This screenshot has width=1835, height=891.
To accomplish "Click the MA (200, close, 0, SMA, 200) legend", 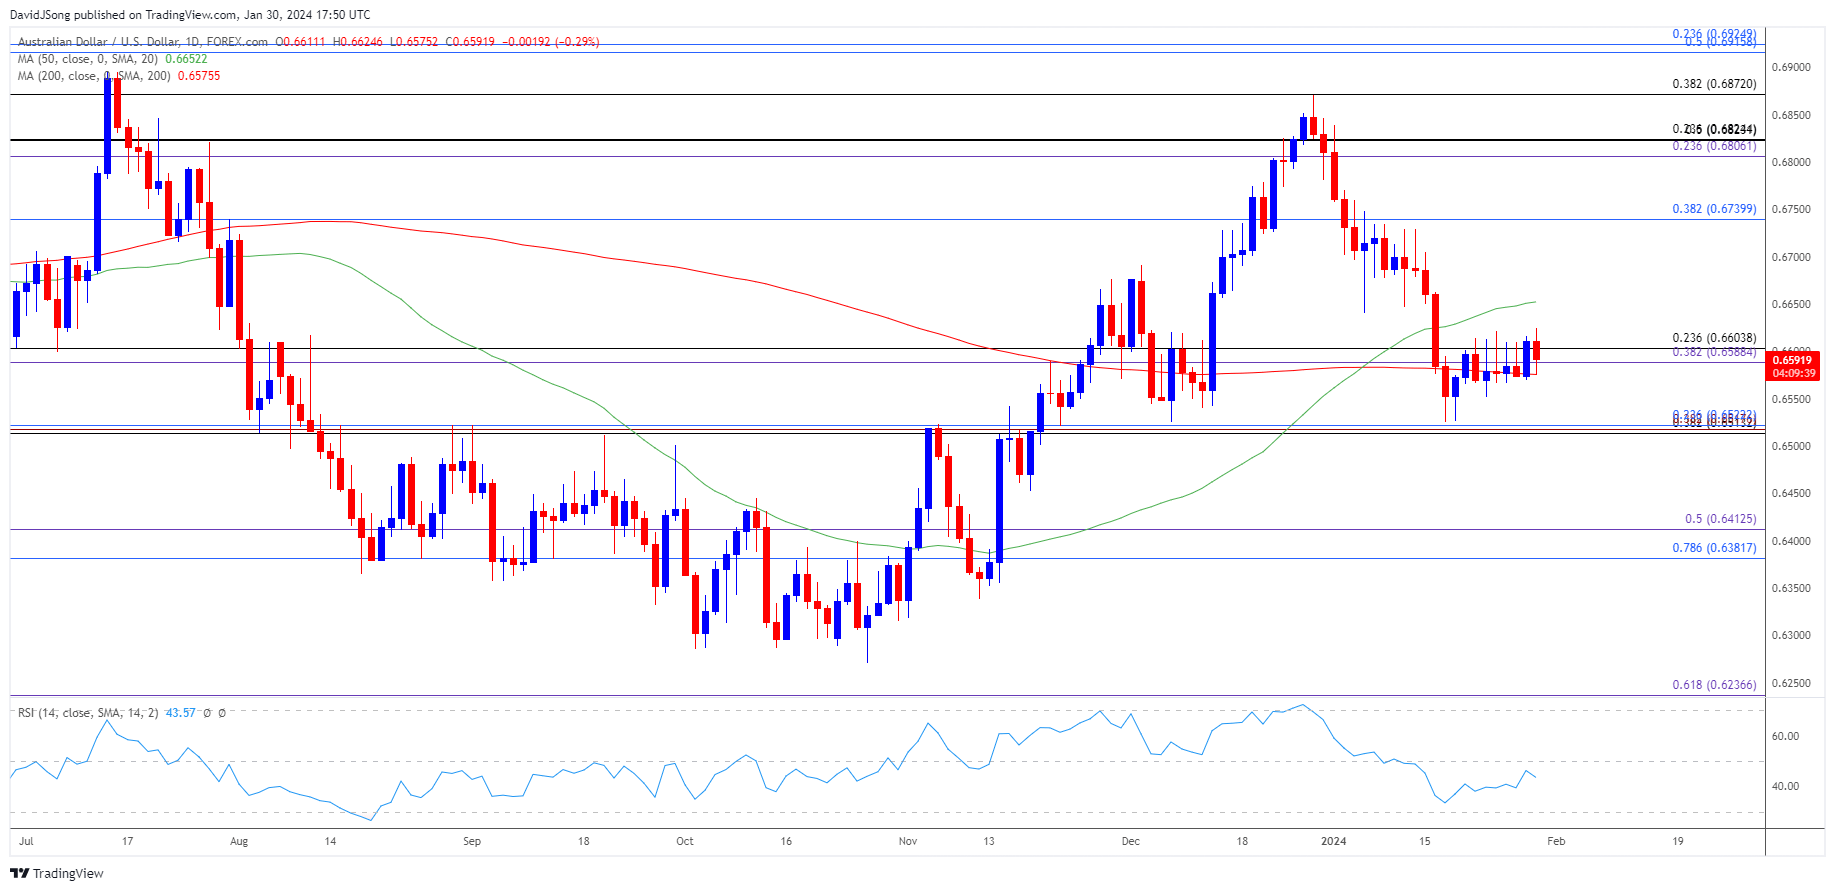I will (94, 76).
